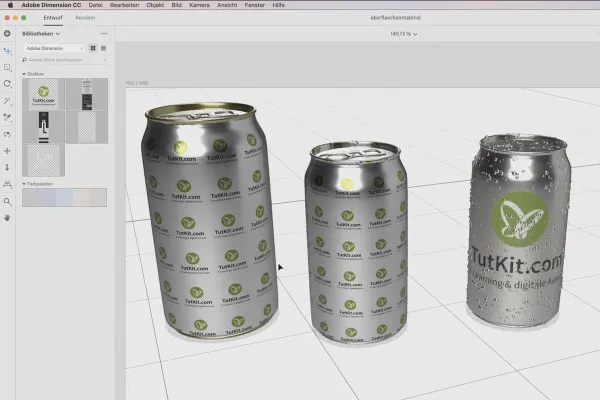Open the Kamera menu
Image resolution: width=600 pixels, height=400 pixels.
[199, 5]
